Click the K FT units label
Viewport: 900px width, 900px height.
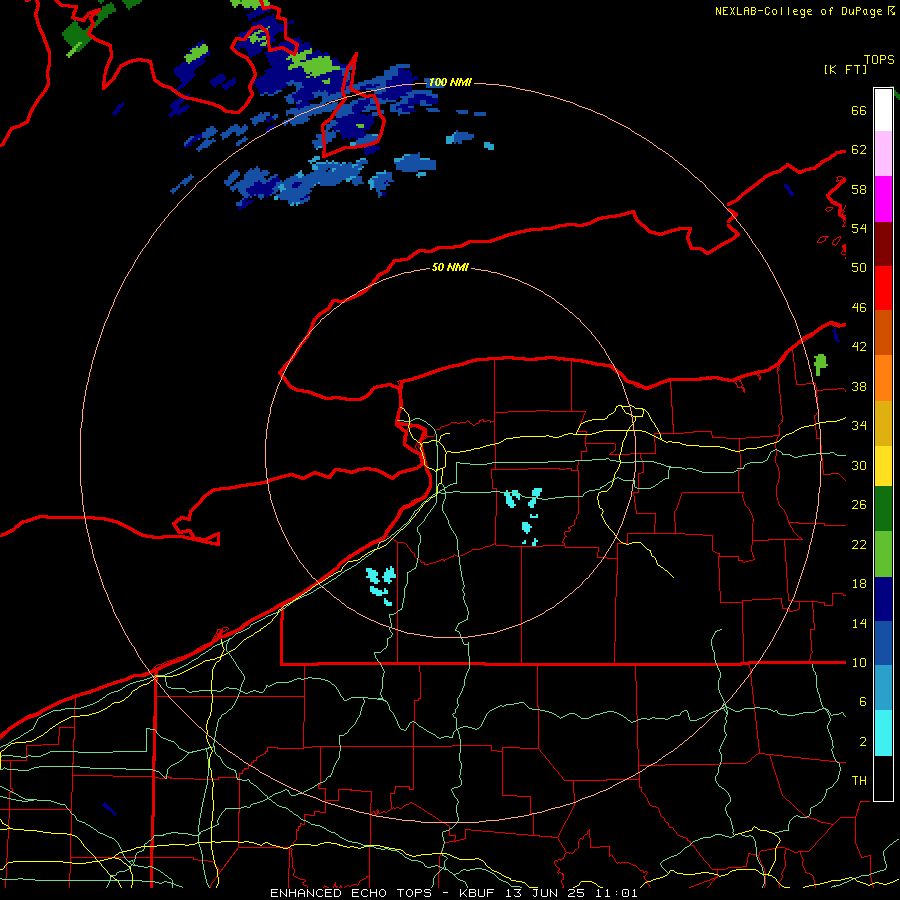[845, 69]
